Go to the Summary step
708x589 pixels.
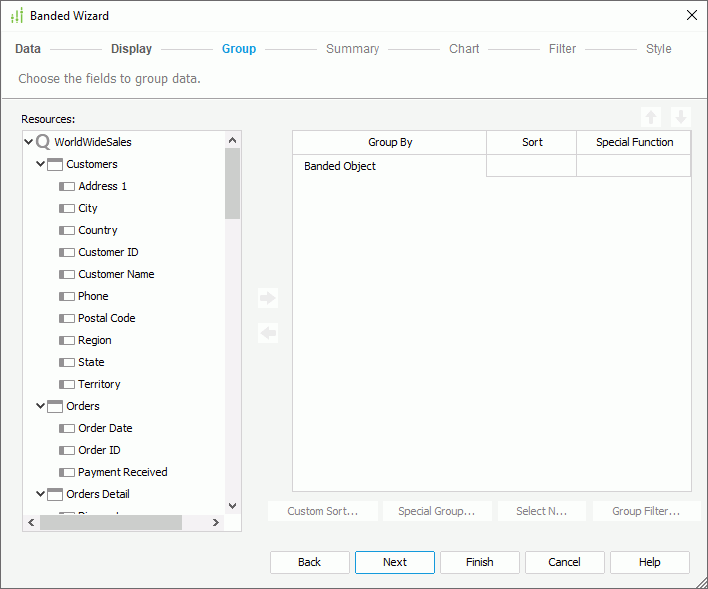click(352, 49)
